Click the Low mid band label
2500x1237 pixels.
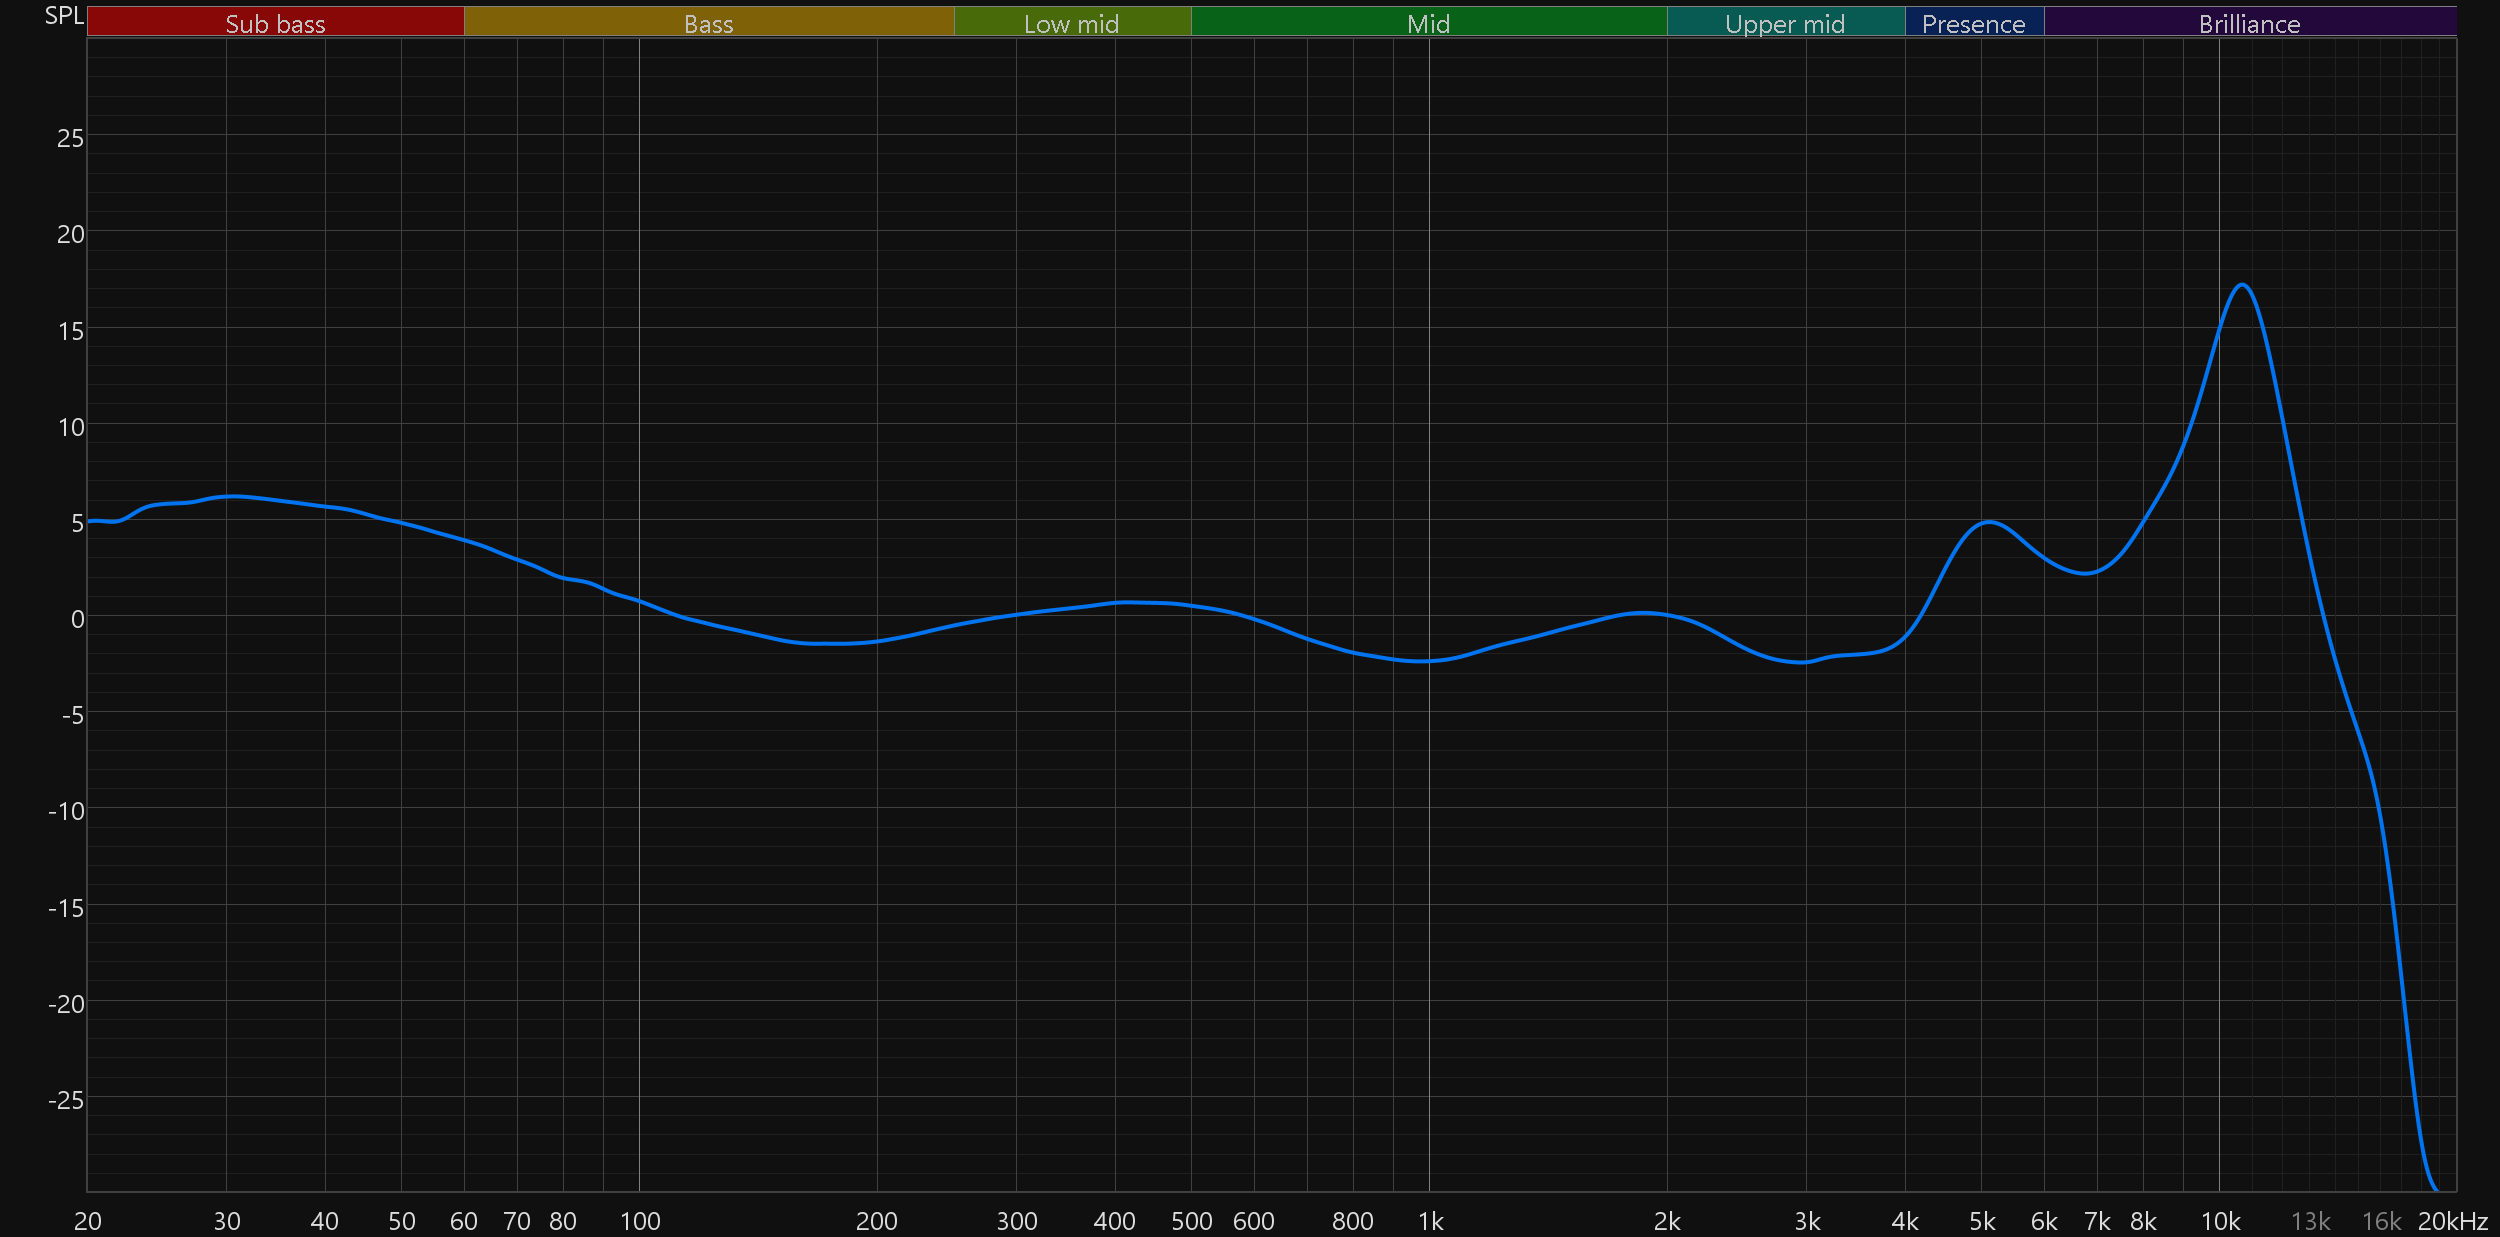(1071, 23)
